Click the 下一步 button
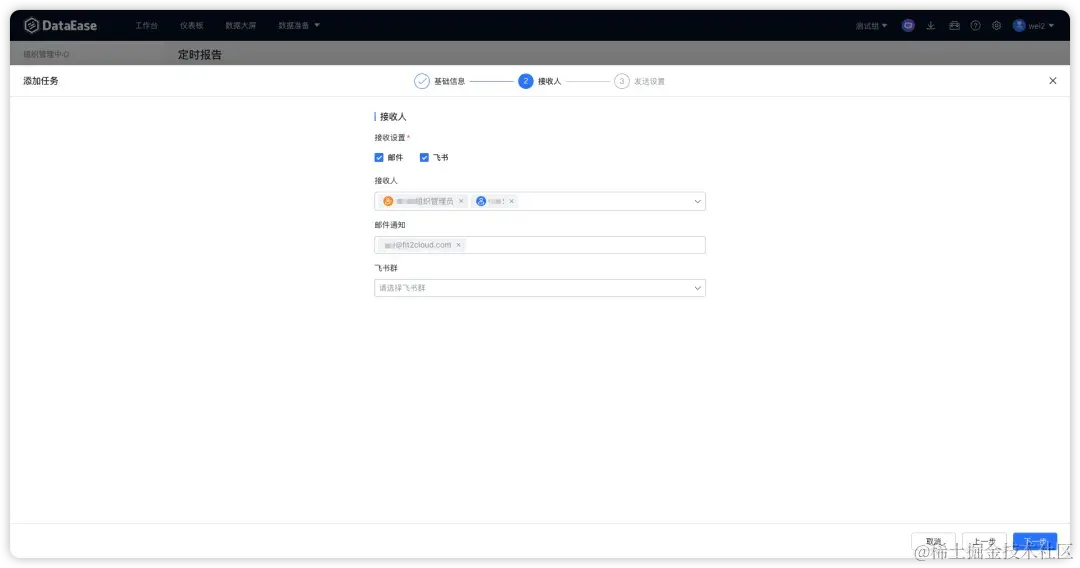 (x=1035, y=542)
